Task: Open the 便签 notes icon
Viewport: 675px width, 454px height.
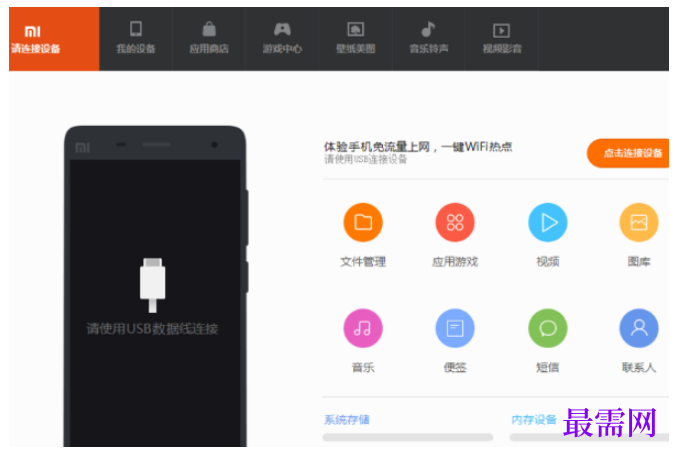Action: pos(455,328)
